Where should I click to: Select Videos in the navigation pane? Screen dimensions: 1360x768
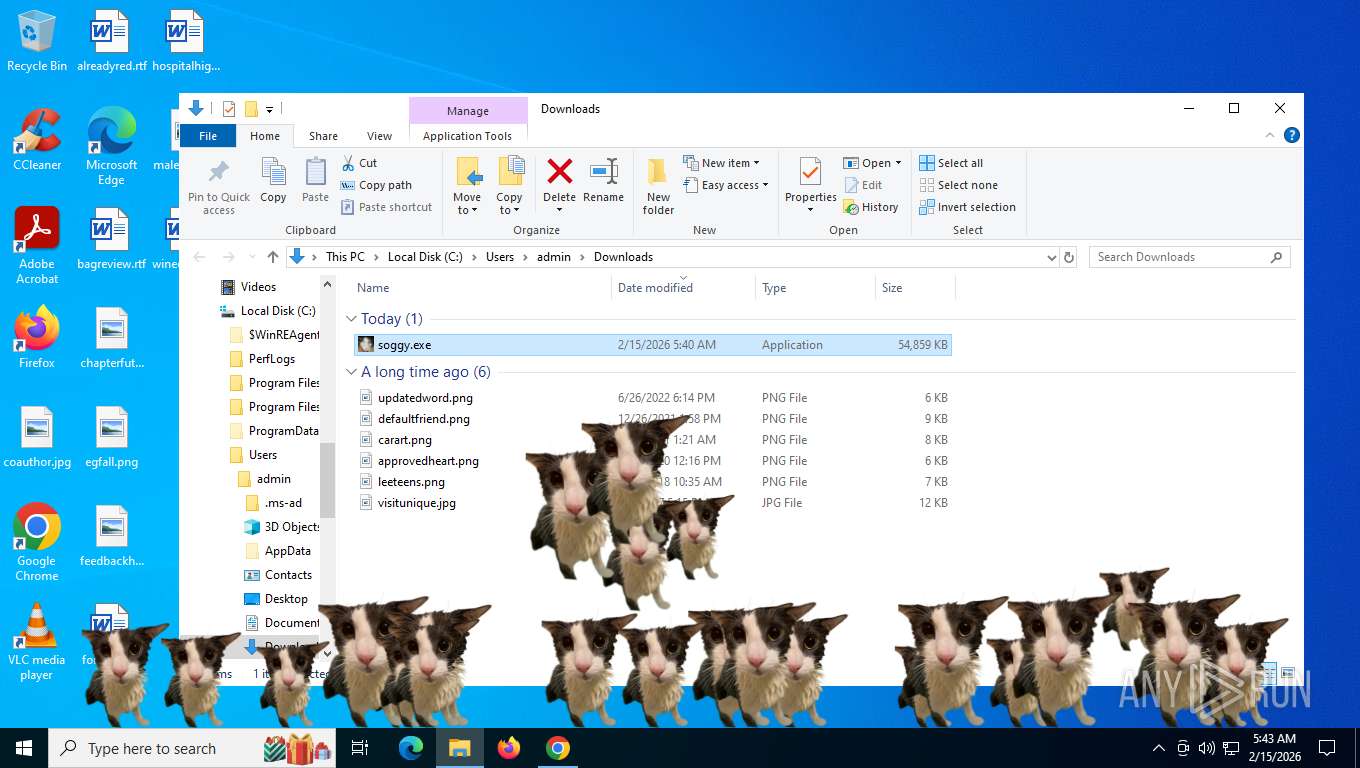[x=258, y=287]
